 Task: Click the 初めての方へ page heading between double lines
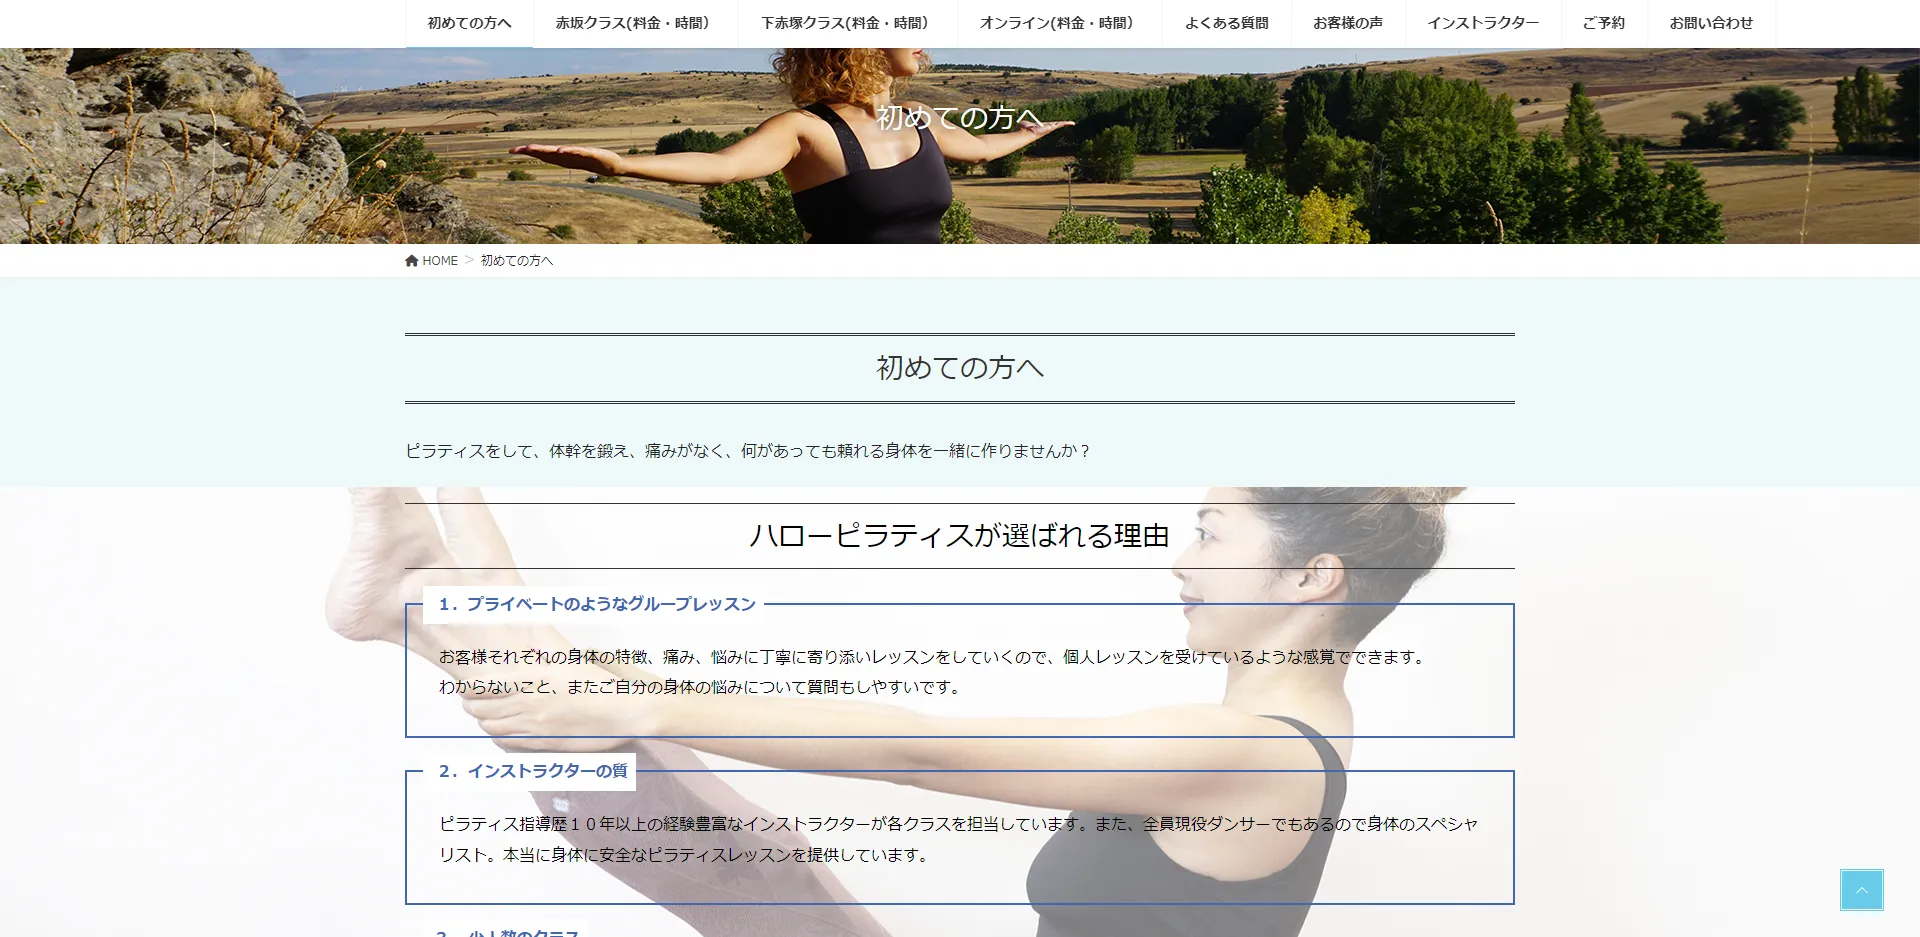point(959,368)
